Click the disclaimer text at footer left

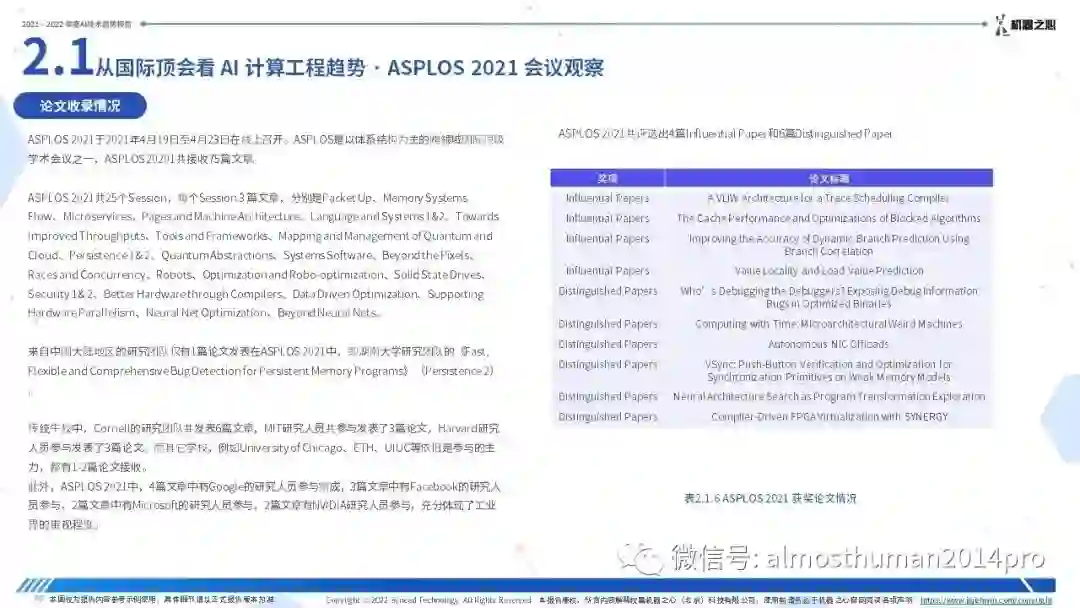161,600
